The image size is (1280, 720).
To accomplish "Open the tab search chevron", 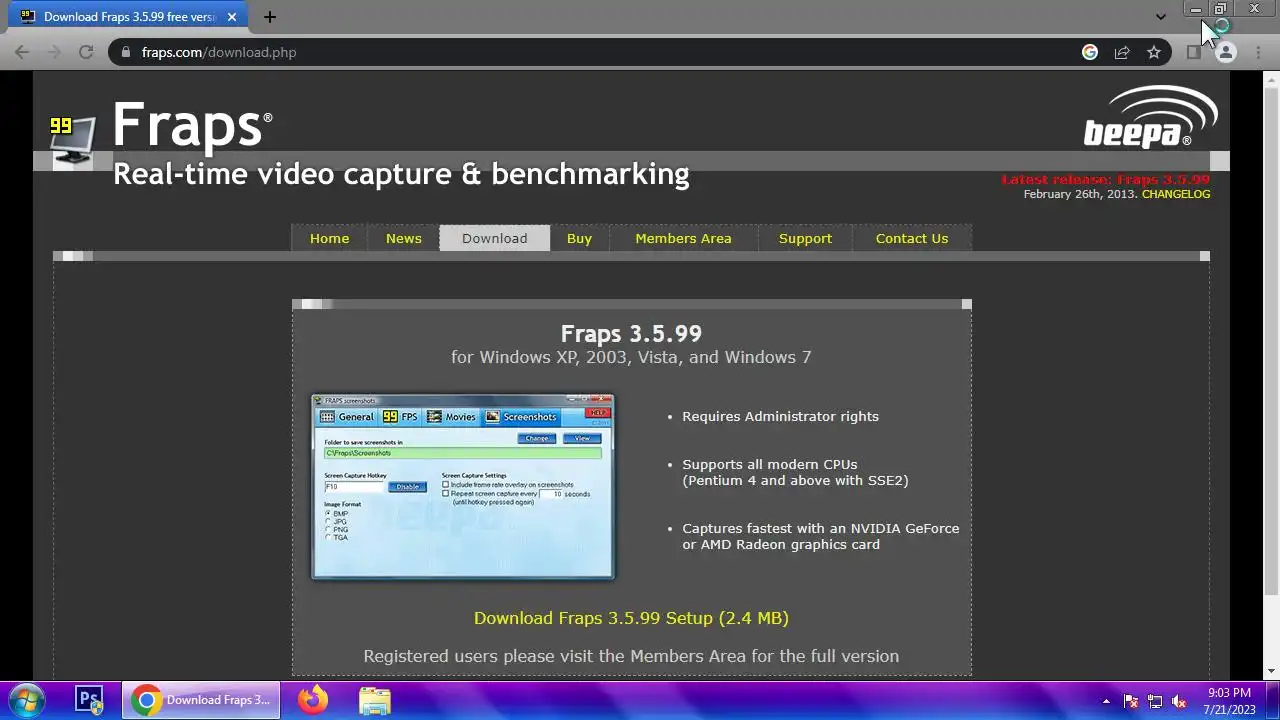I will (1160, 17).
